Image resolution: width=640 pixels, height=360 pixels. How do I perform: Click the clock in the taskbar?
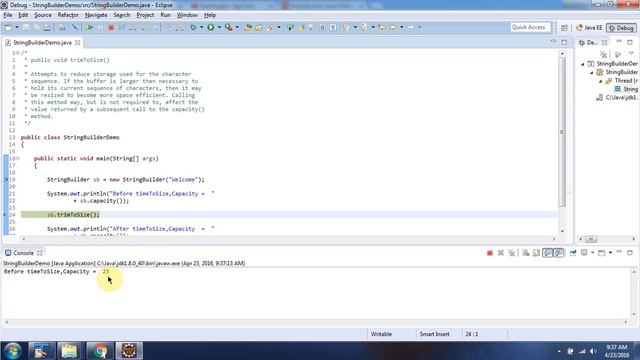[617, 351]
